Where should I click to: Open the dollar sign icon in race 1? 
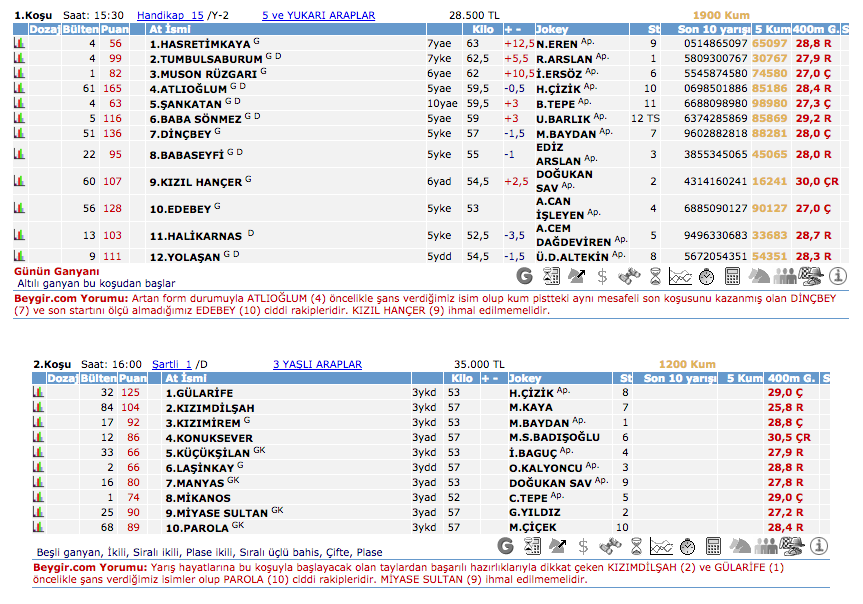tap(602, 276)
